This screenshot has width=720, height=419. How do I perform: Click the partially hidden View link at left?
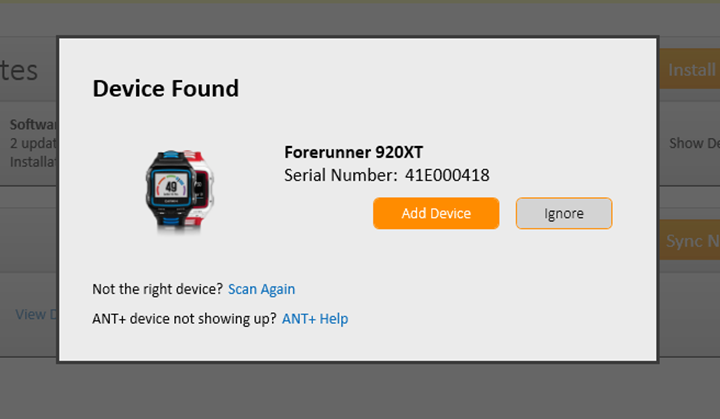click(36, 314)
